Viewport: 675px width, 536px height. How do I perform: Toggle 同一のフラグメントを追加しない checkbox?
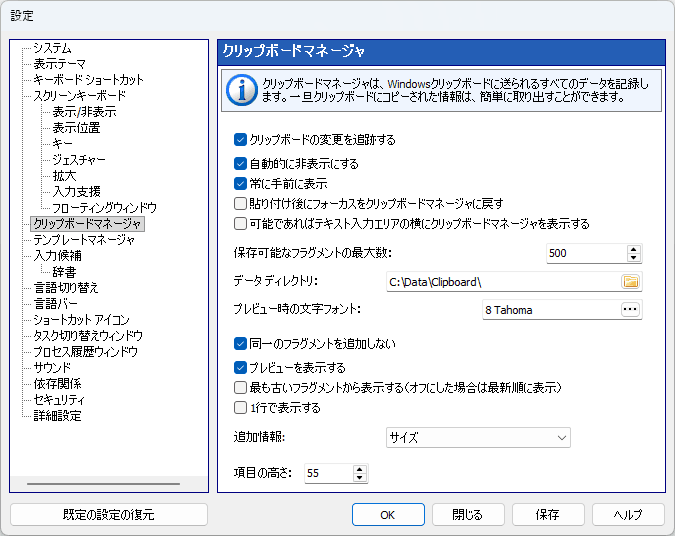tap(240, 344)
